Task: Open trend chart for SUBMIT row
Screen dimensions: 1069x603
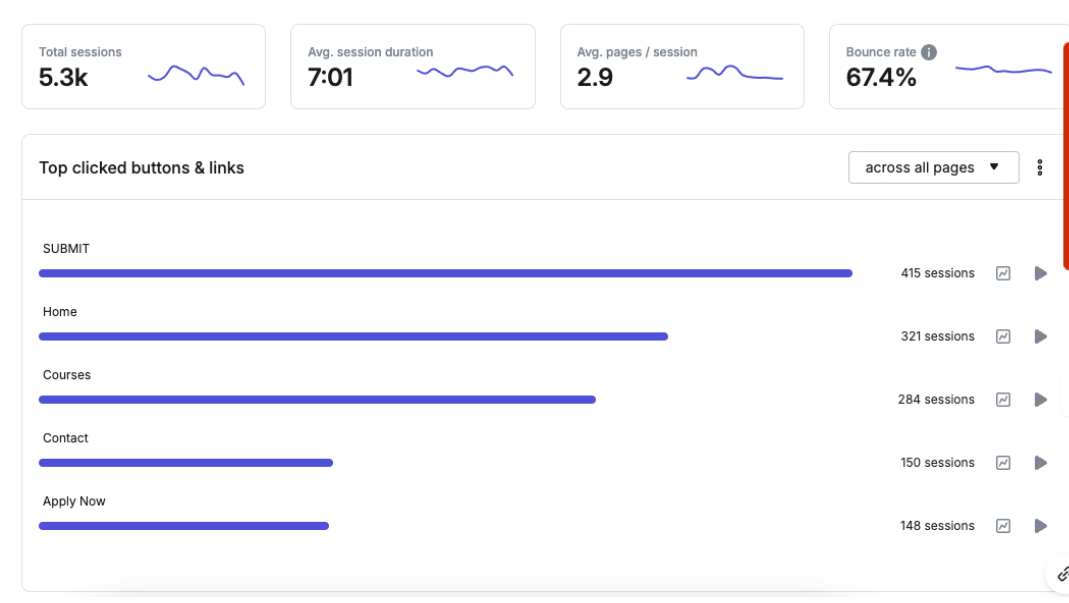Action: 1003,273
